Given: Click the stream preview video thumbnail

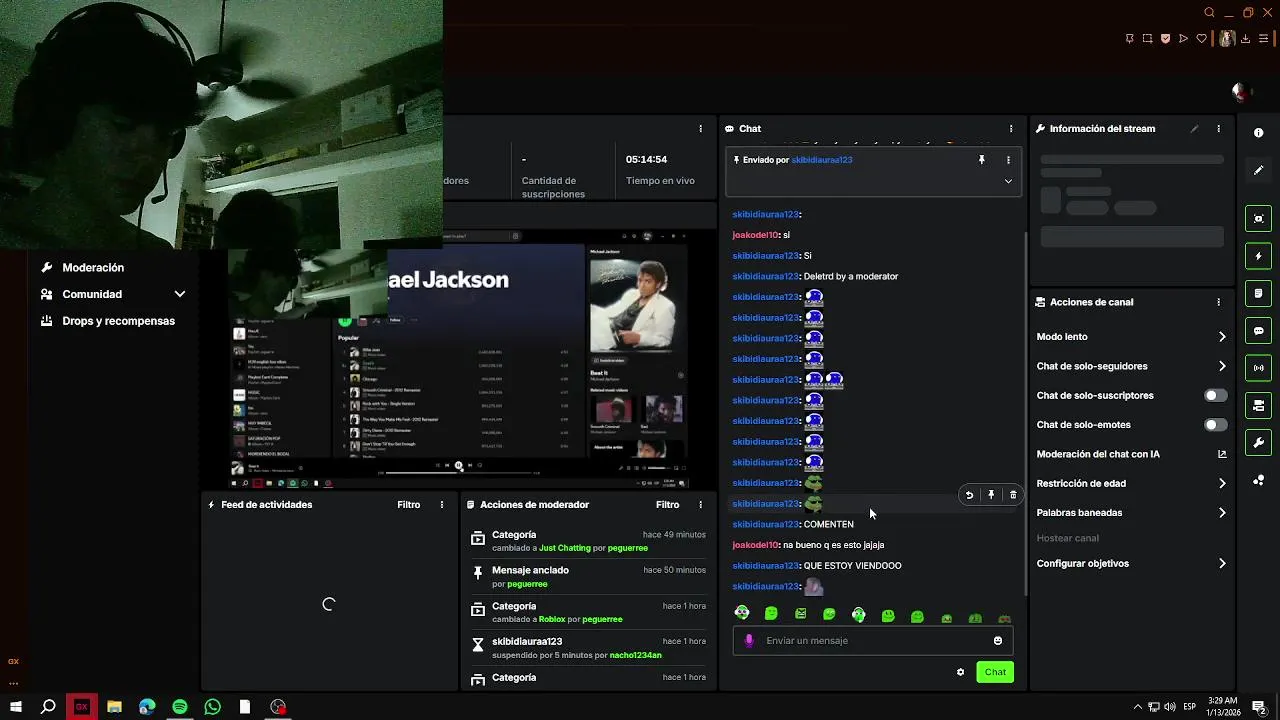Looking at the screenshot, I should coord(460,360).
